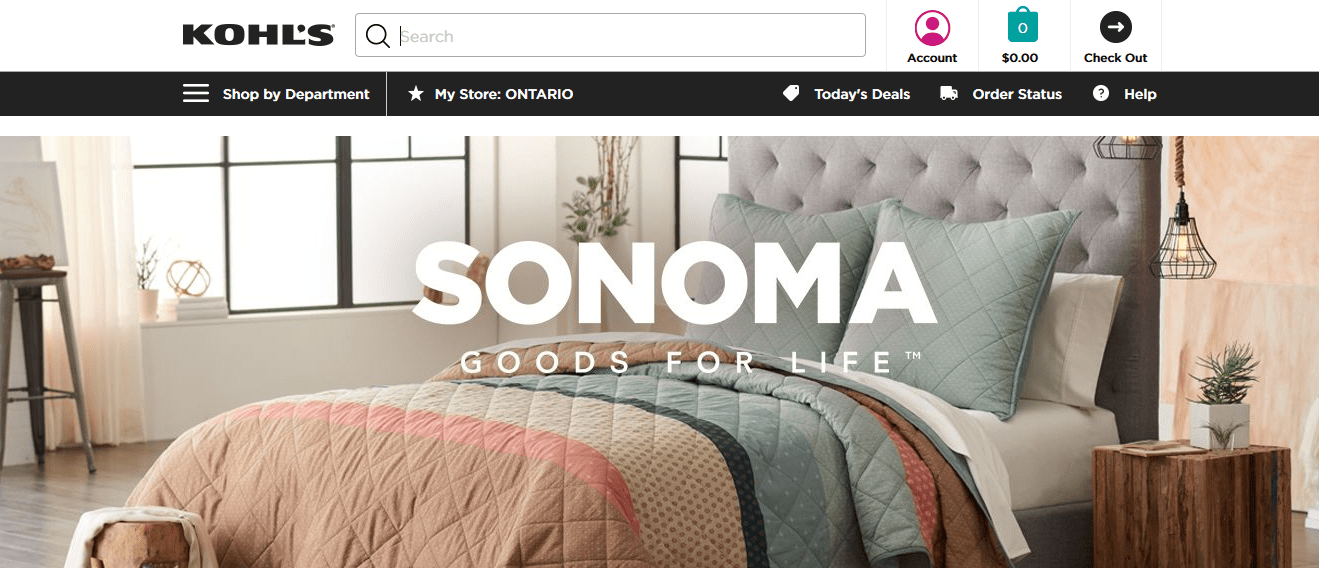Open My Store: ONTARIO selector
This screenshot has height=568, width=1319.
point(504,94)
